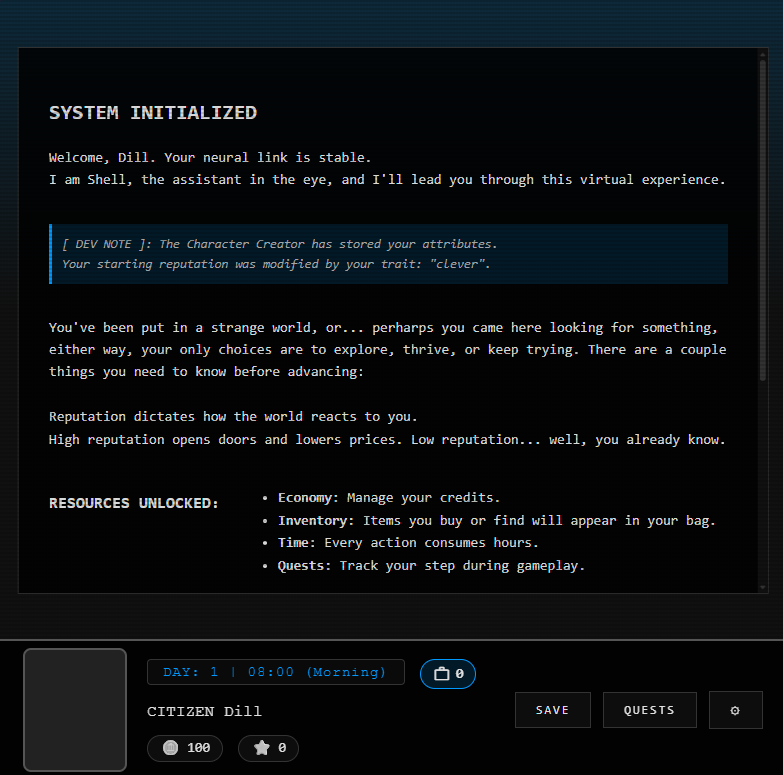Click the "Economy: Manage your credits." line
This screenshot has height=775, width=783.
pos(389,498)
